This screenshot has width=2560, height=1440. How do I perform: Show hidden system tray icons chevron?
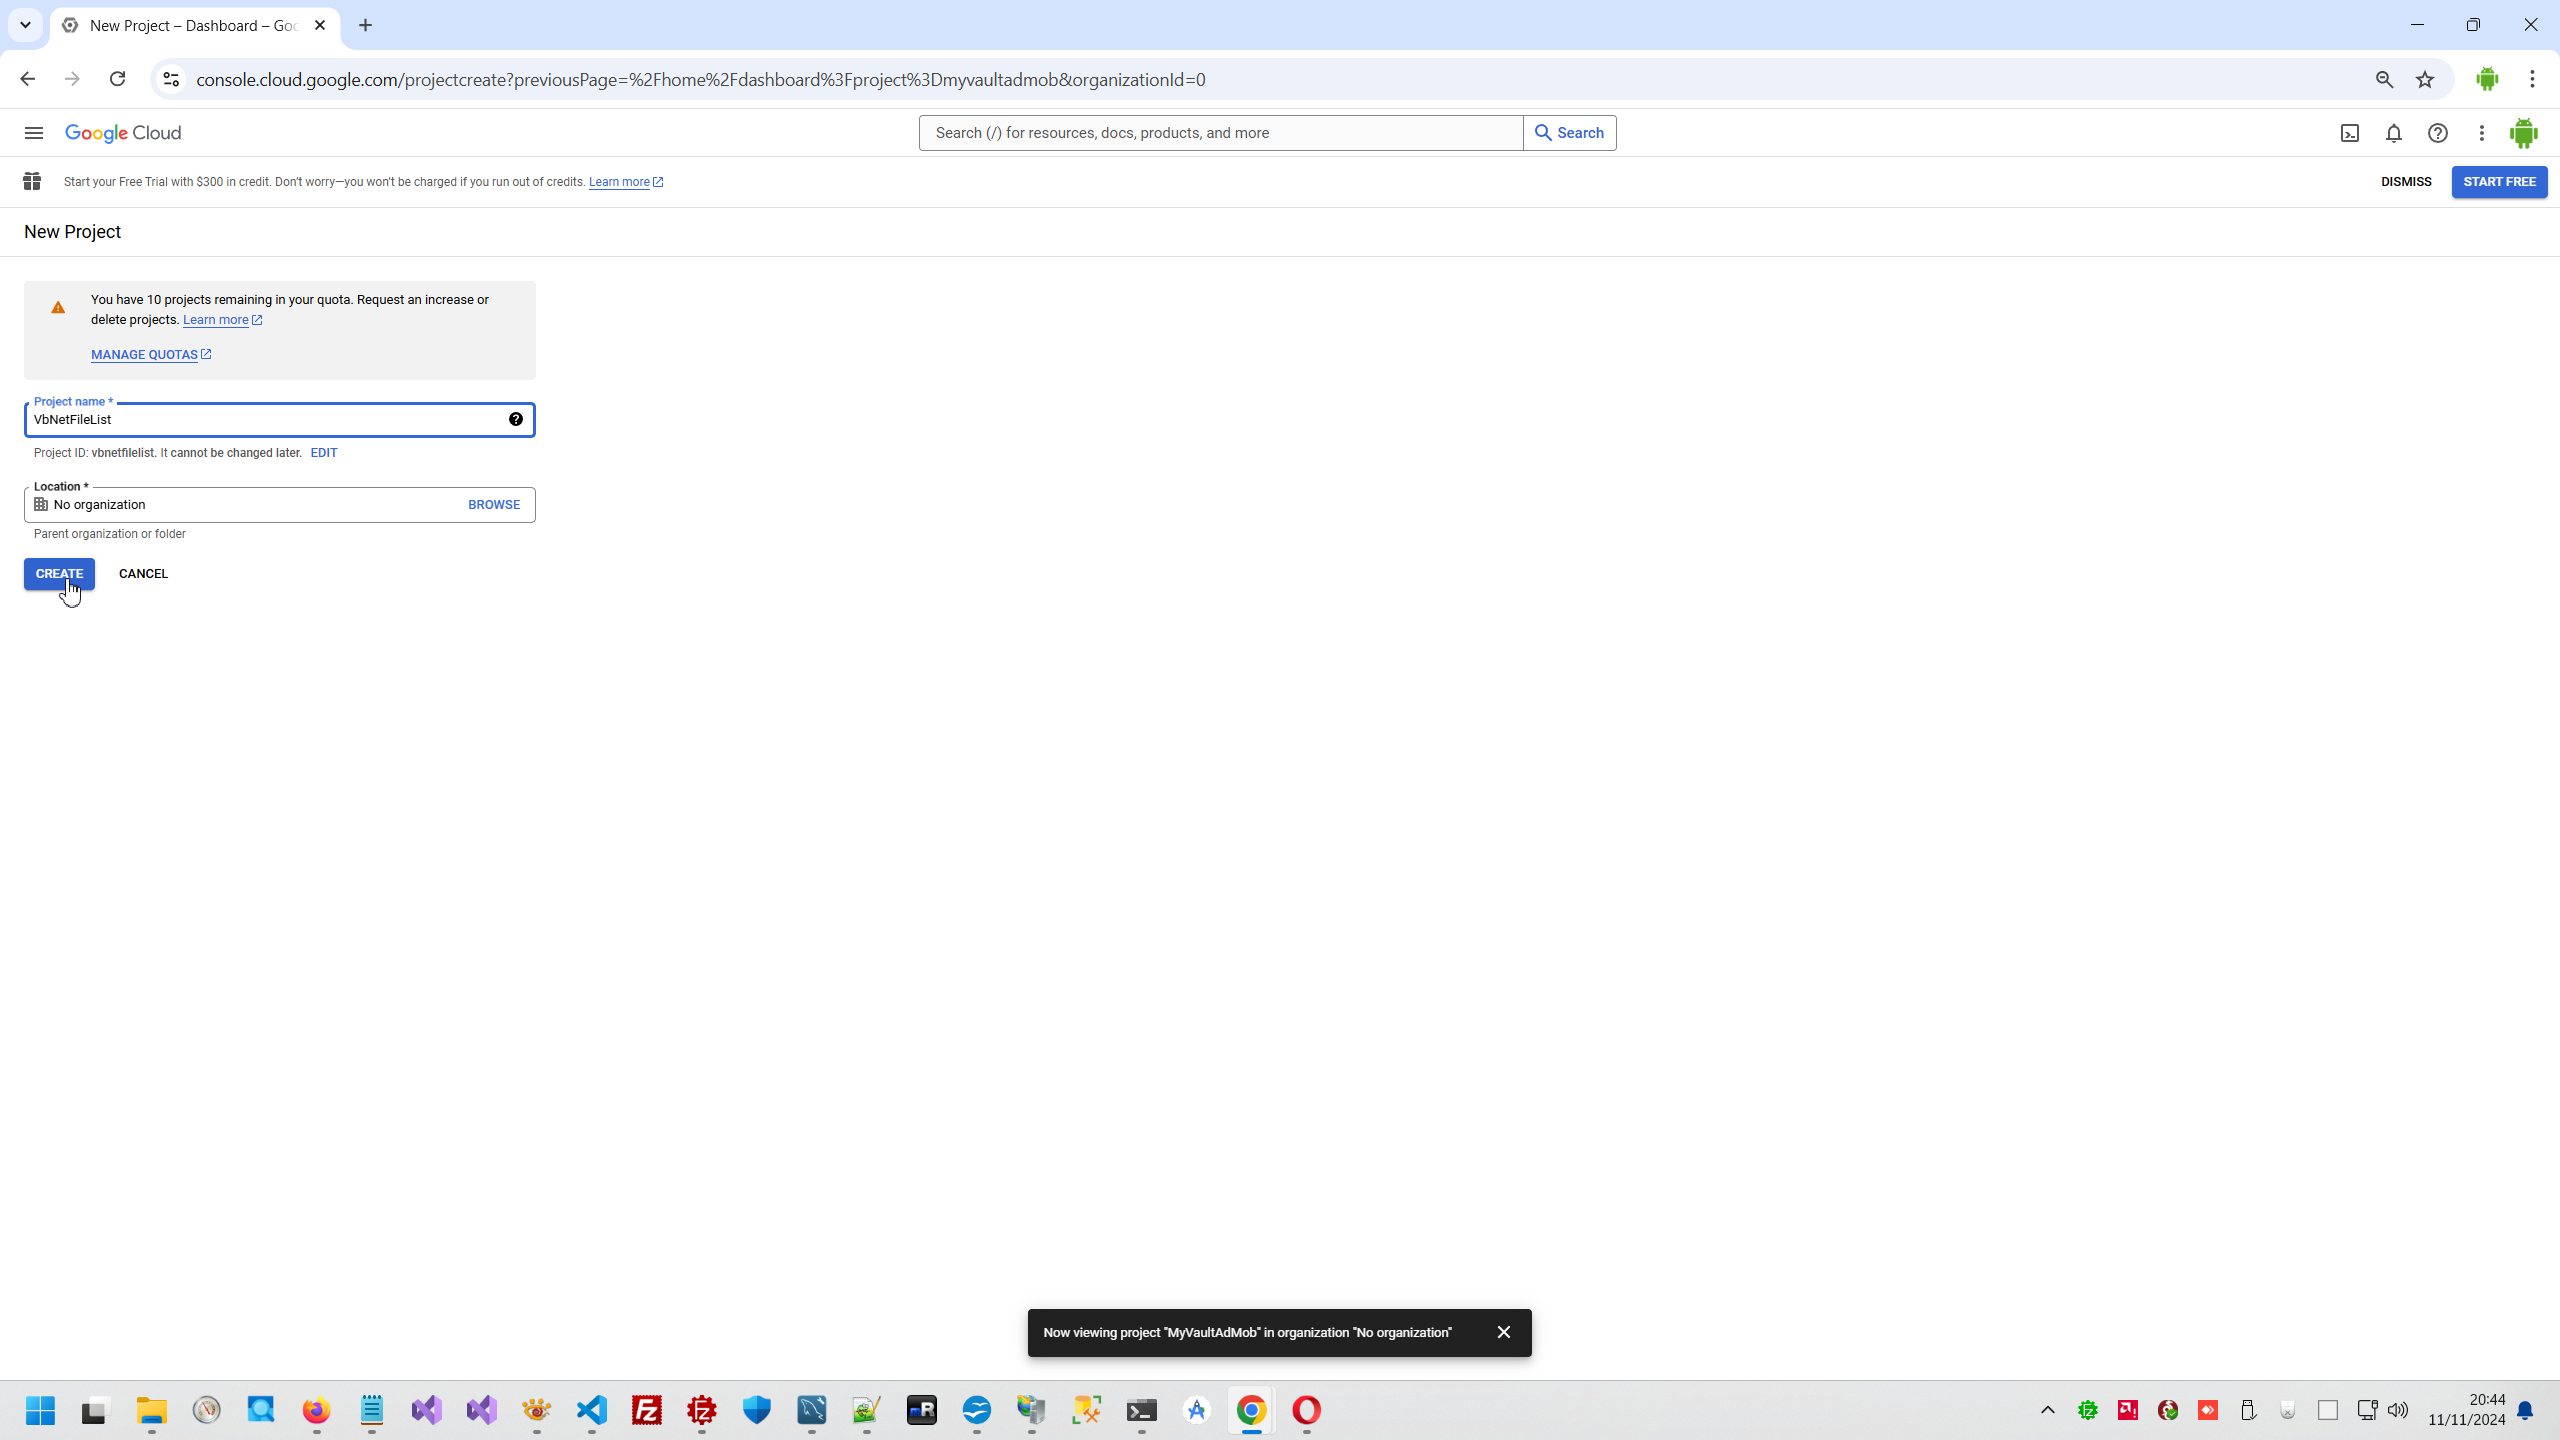[x=2047, y=1410]
